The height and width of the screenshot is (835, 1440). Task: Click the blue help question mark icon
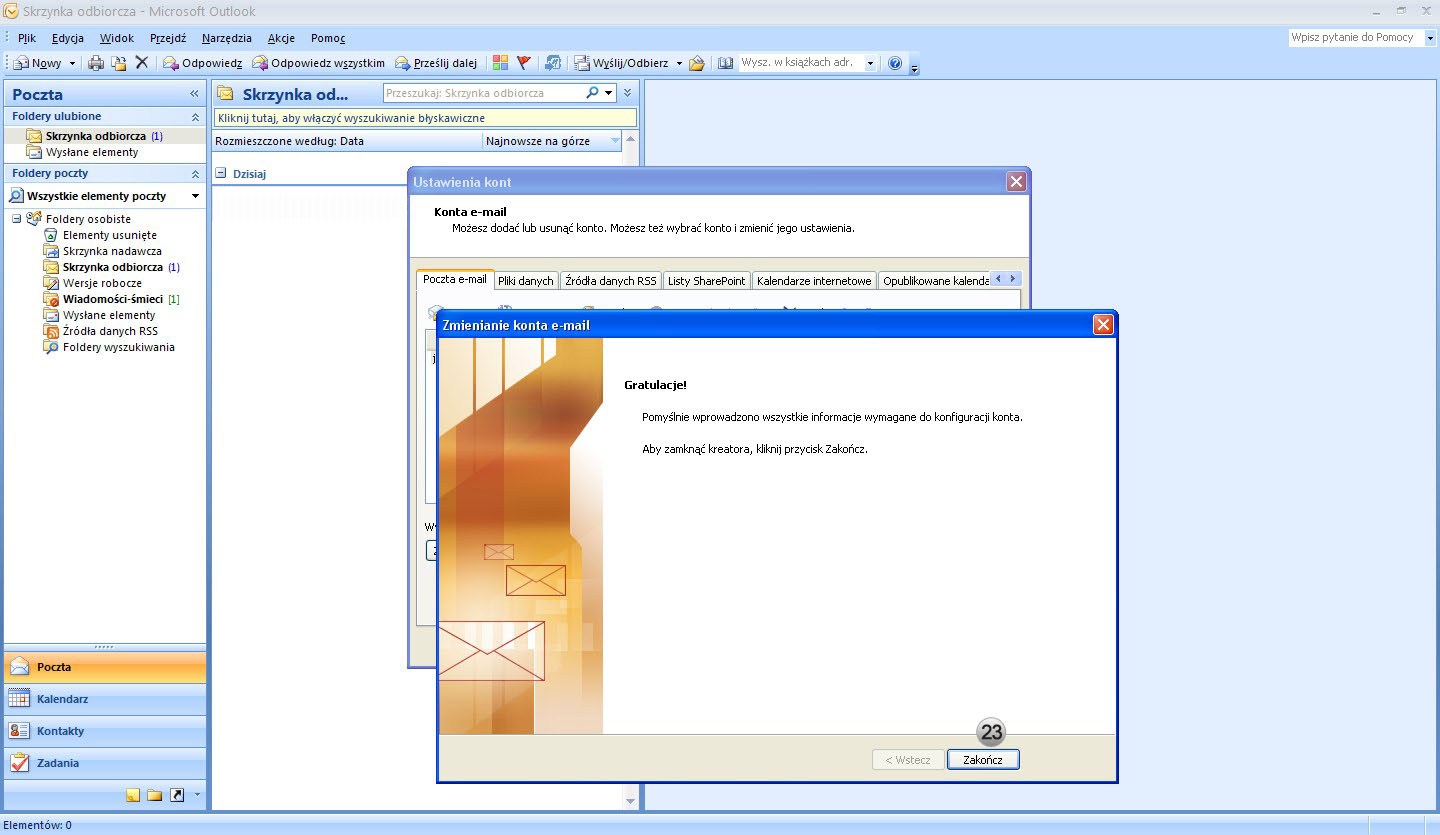coord(895,63)
